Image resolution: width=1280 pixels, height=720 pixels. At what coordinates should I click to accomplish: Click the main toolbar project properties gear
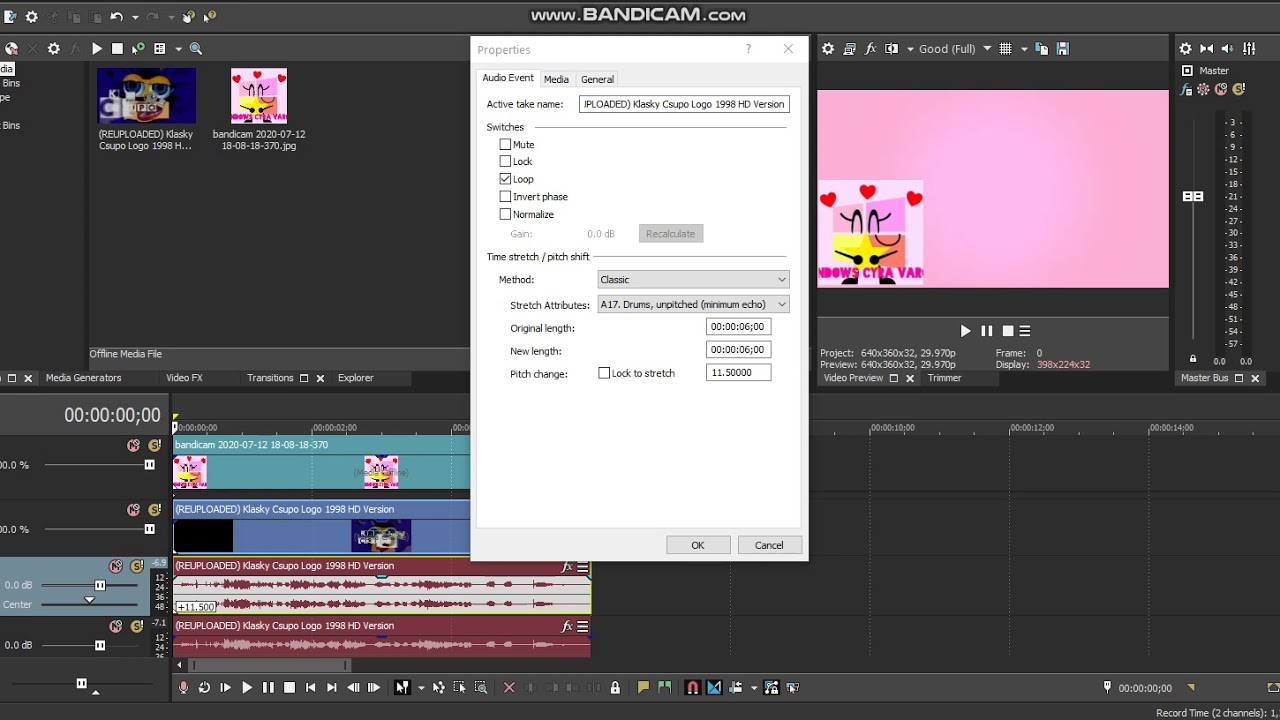(31, 17)
